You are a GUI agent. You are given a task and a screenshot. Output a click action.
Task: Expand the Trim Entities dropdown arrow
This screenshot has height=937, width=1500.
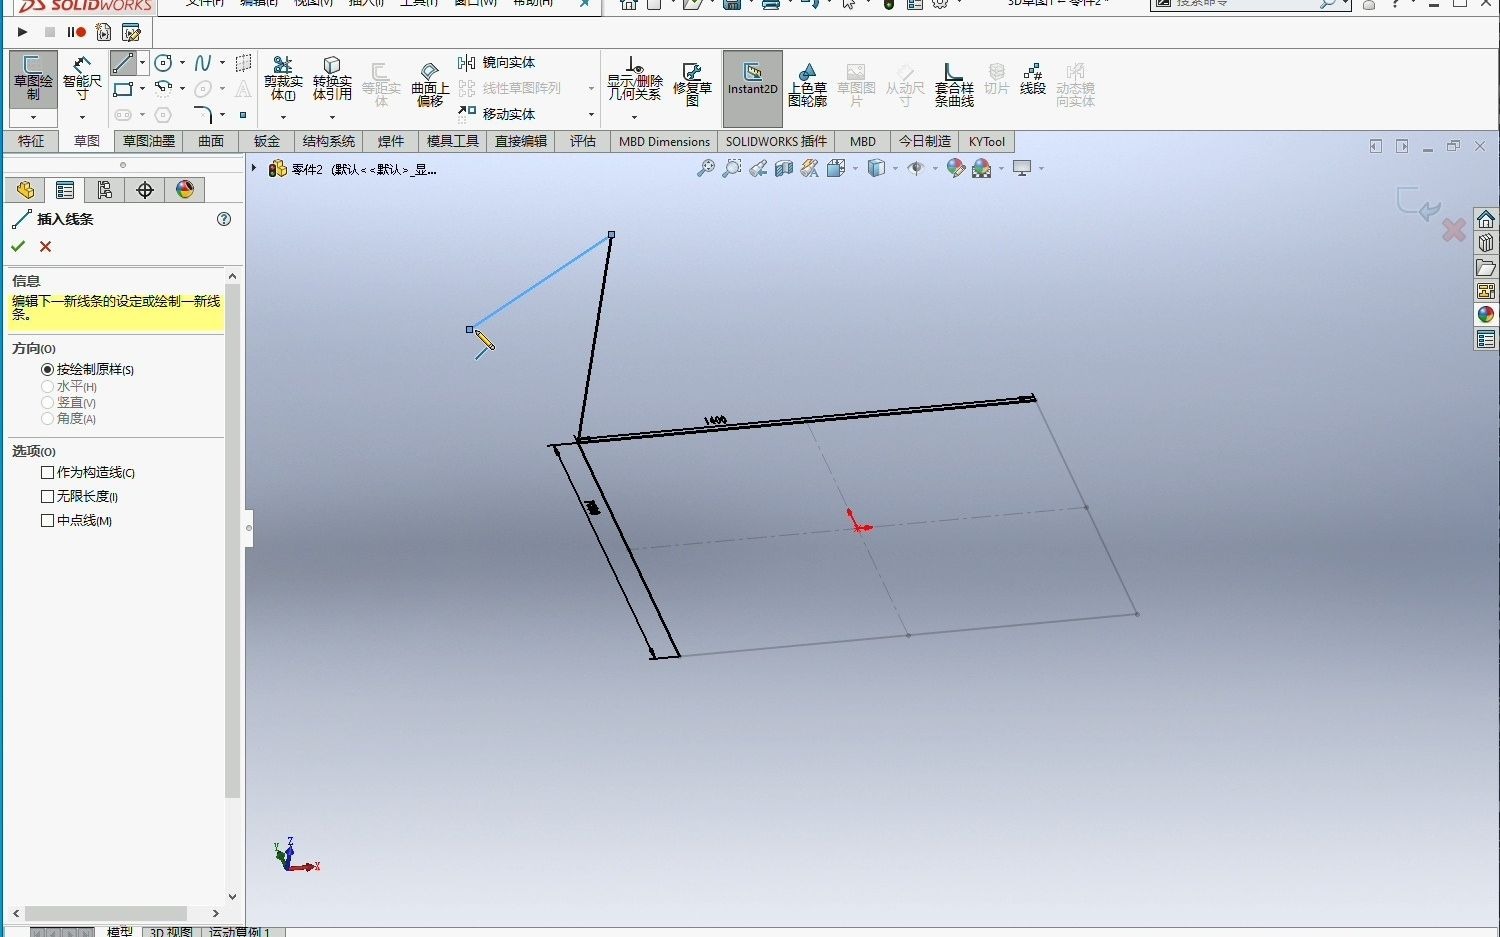283,117
